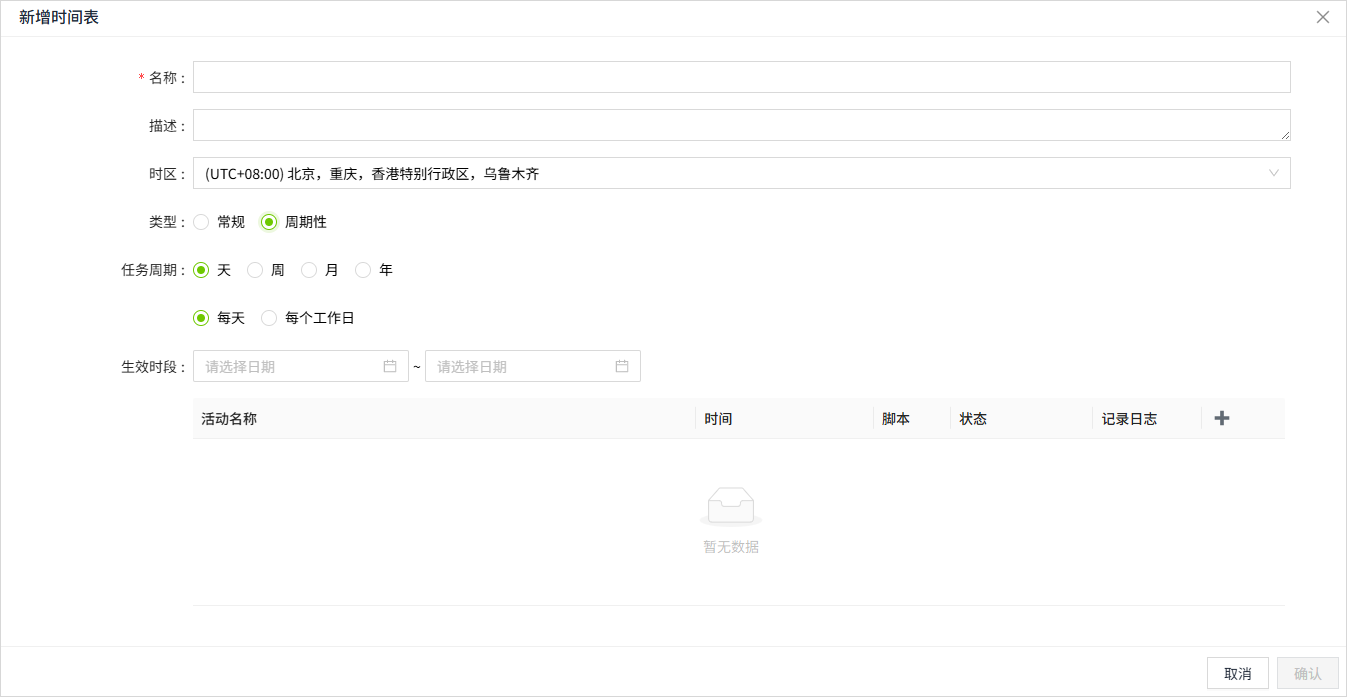Select the 每个工作日 option
The width and height of the screenshot is (1347, 697).
[x=269, y=318]
